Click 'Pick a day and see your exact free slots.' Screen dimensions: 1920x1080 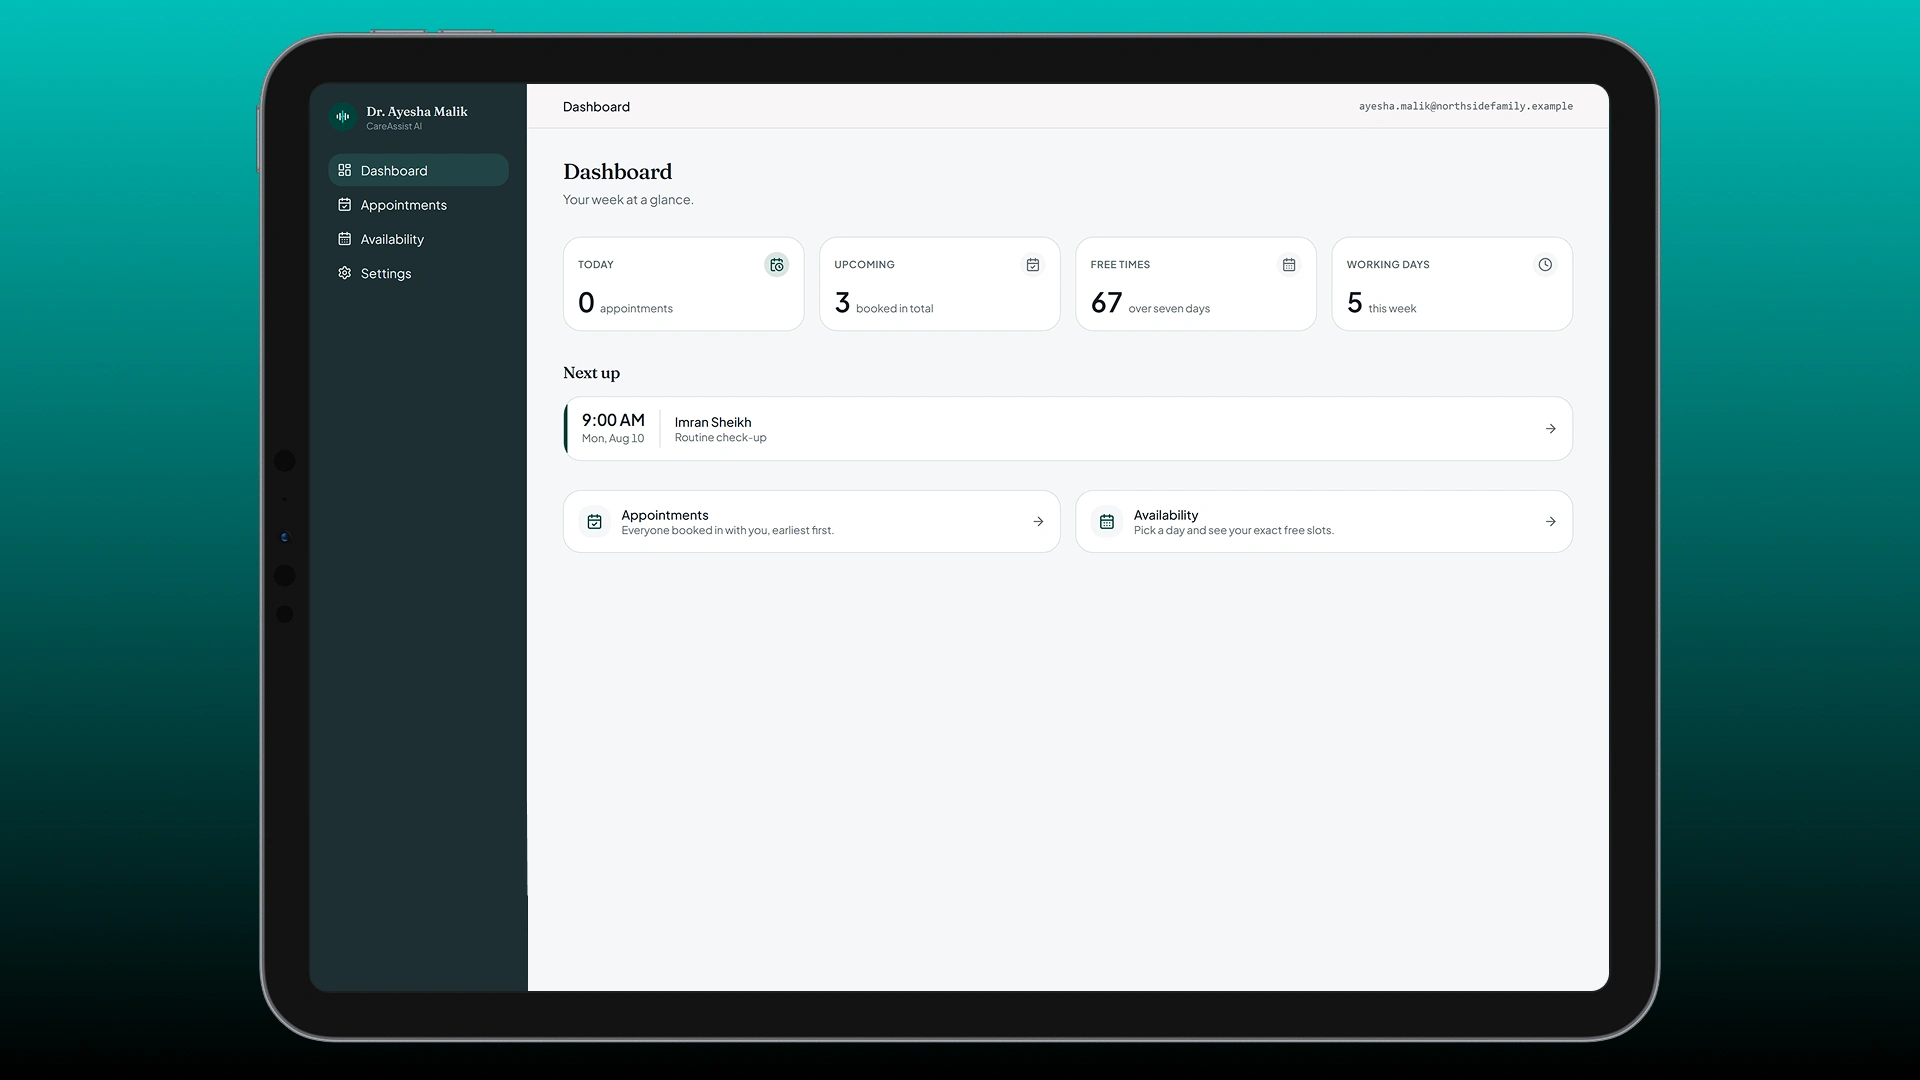(1233, 531)
